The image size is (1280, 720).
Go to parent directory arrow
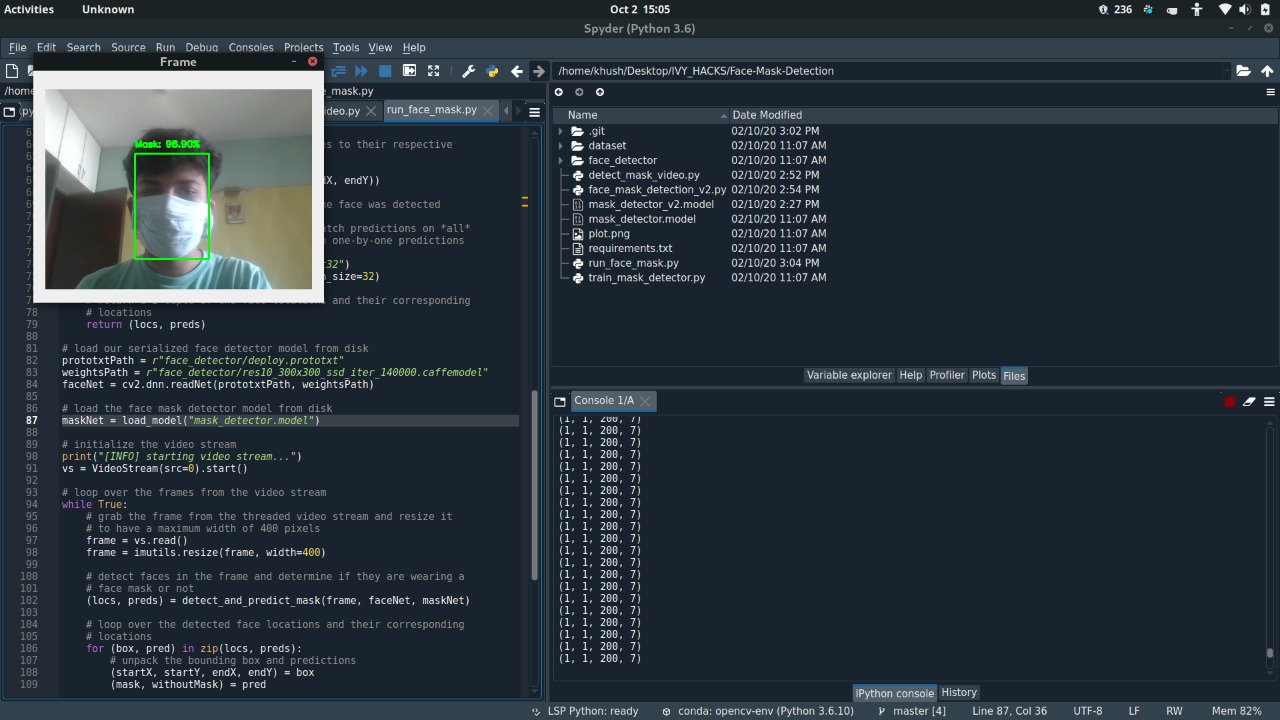1267,71
